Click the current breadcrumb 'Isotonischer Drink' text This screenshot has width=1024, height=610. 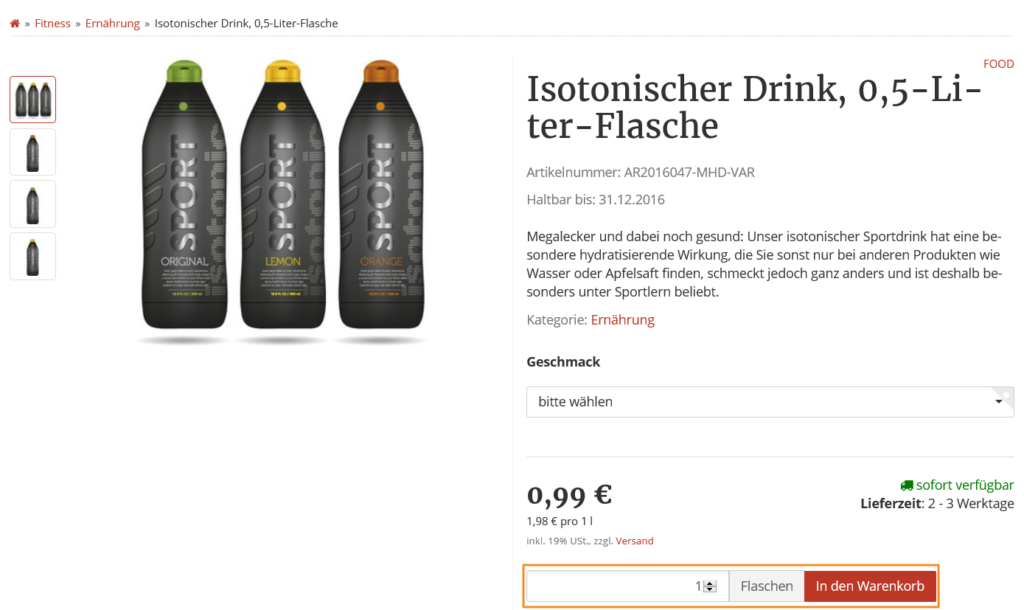(246, 23)
